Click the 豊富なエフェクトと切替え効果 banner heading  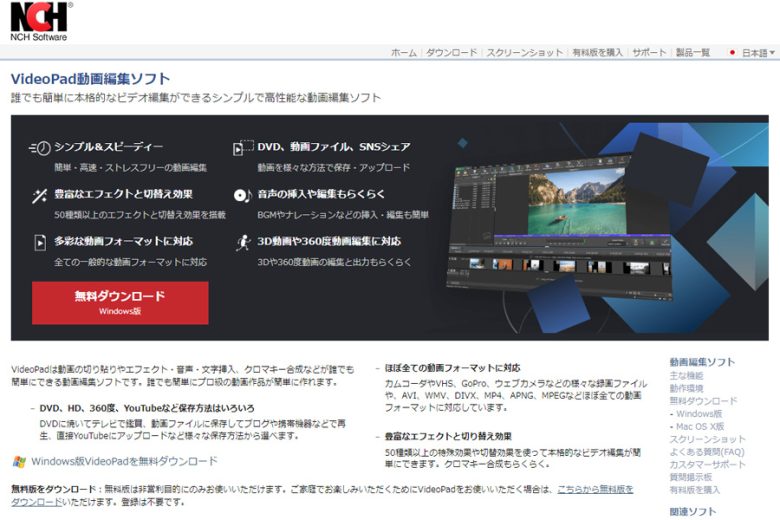(123, 194)
